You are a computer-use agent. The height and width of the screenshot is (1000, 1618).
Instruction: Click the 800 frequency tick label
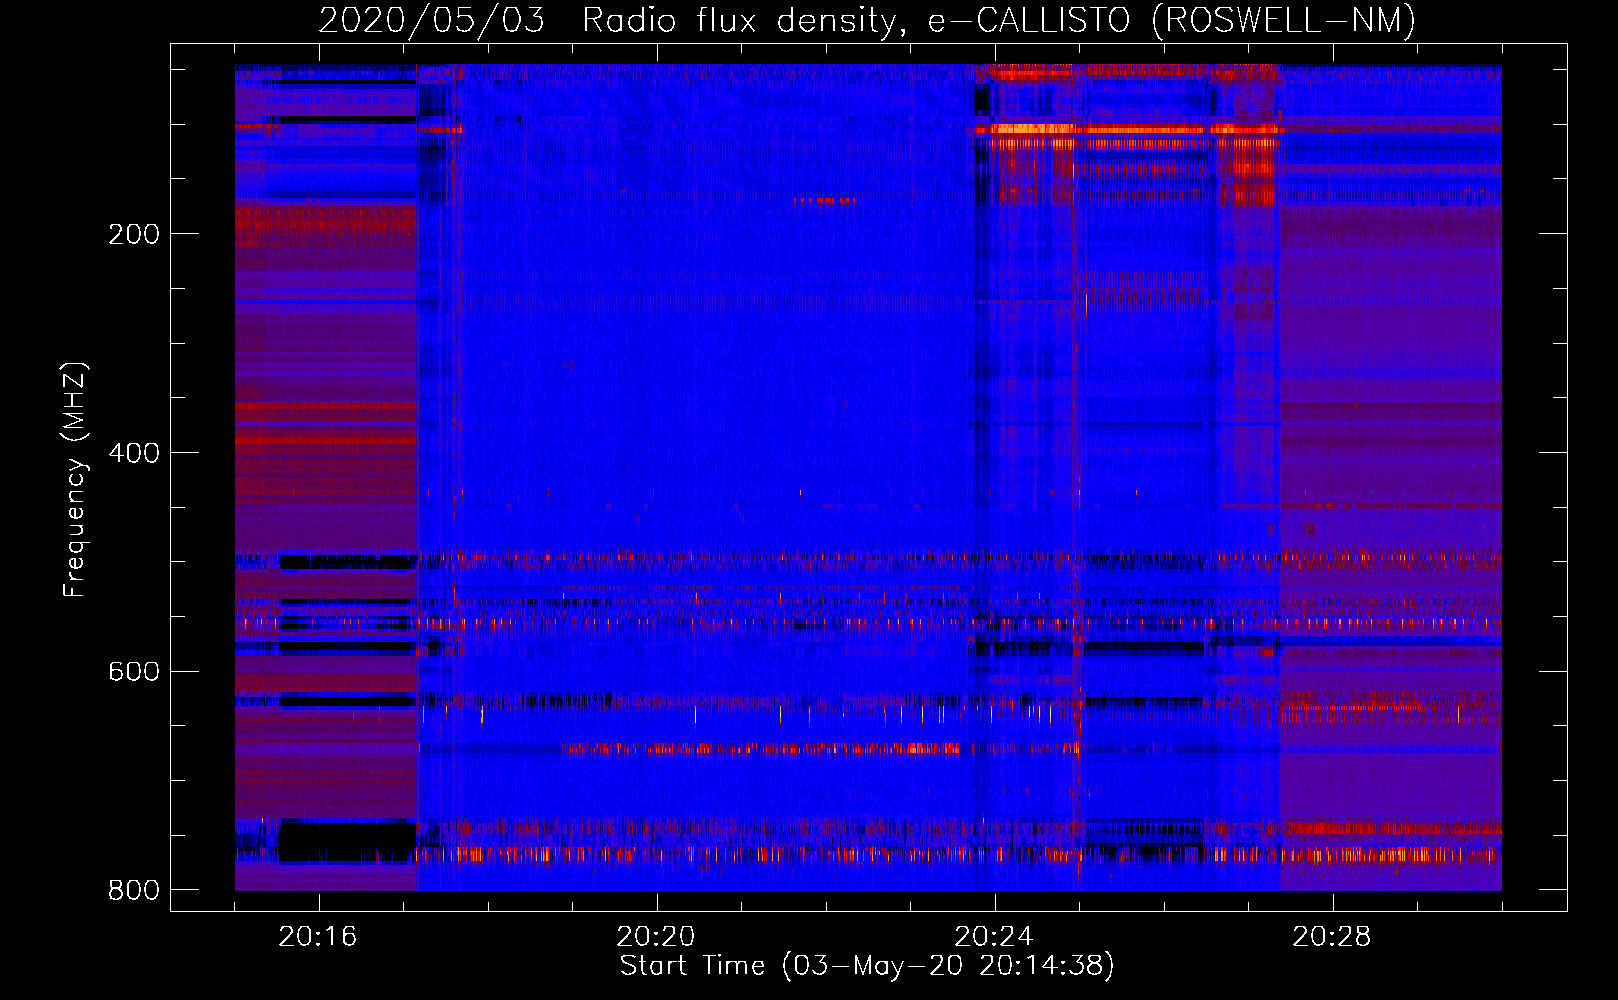coord(134,890)
